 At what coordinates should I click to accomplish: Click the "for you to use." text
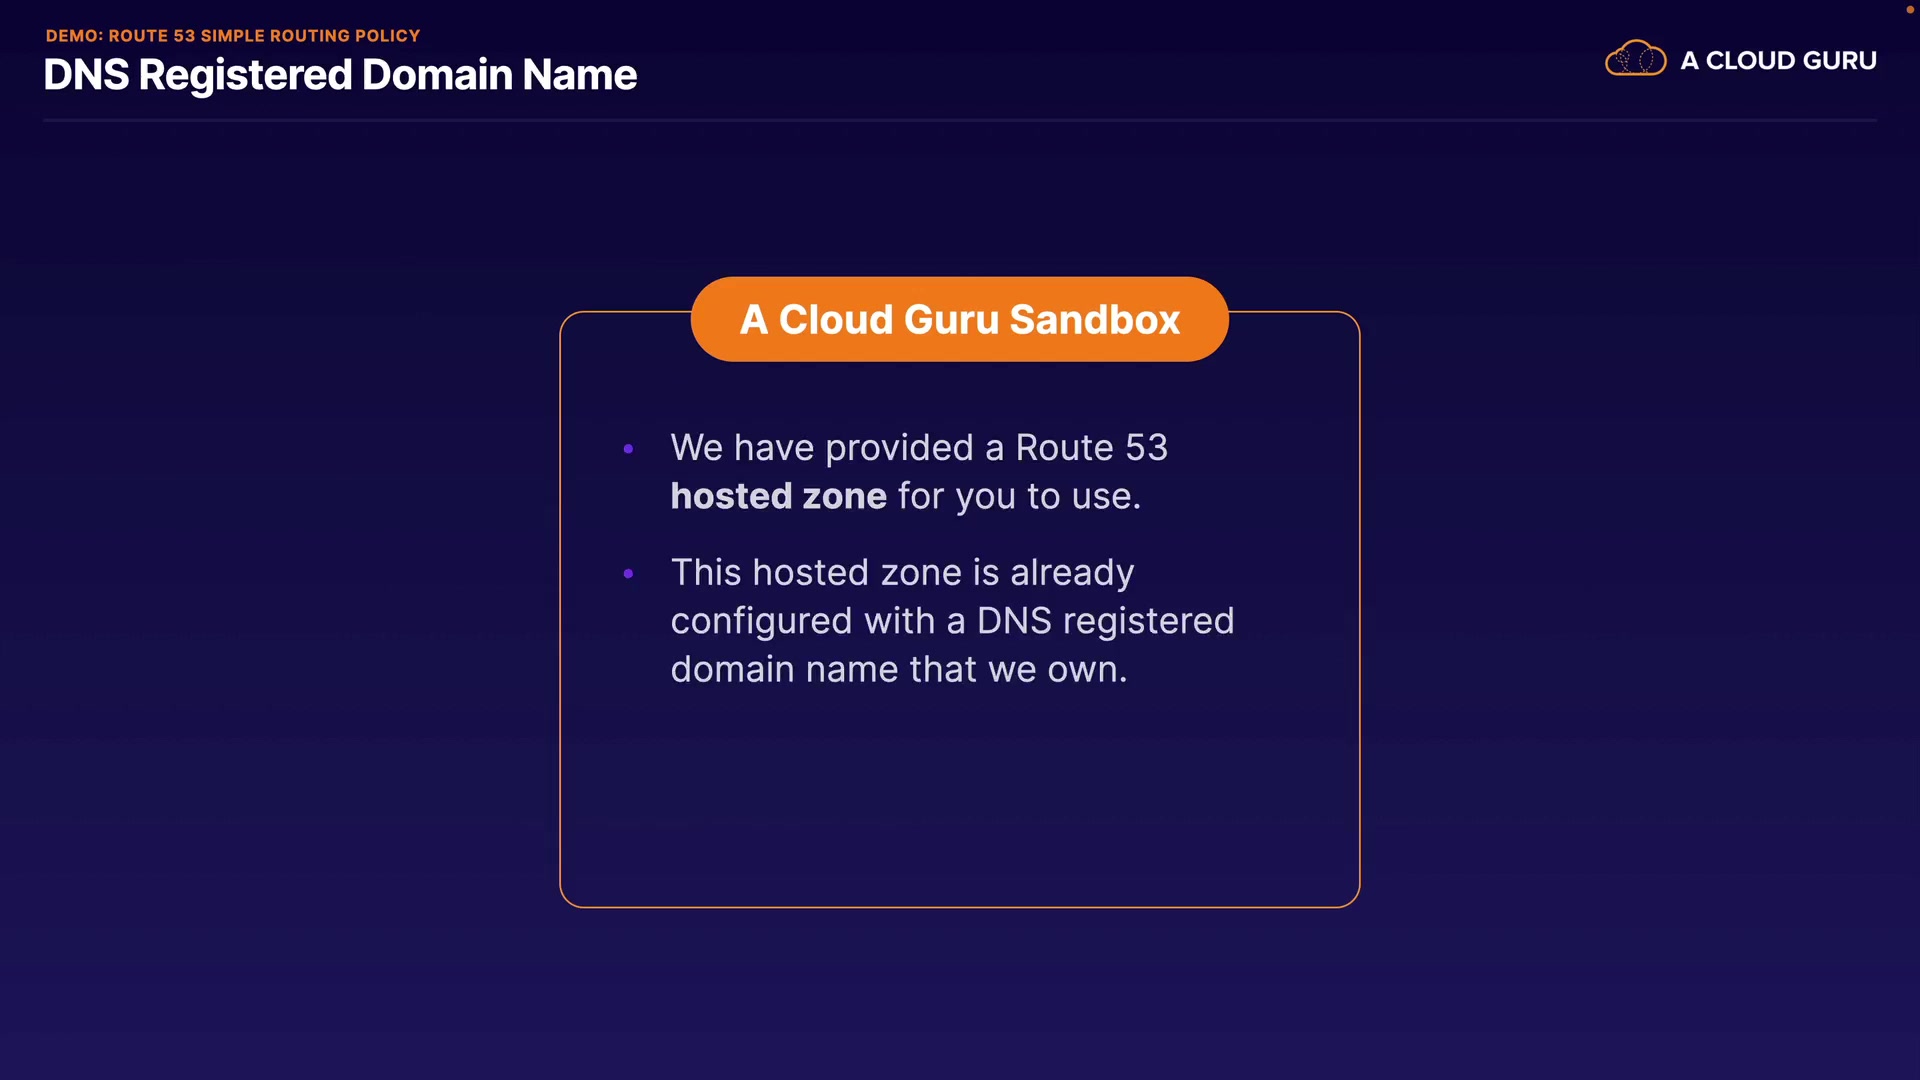tap(1018, 496)
